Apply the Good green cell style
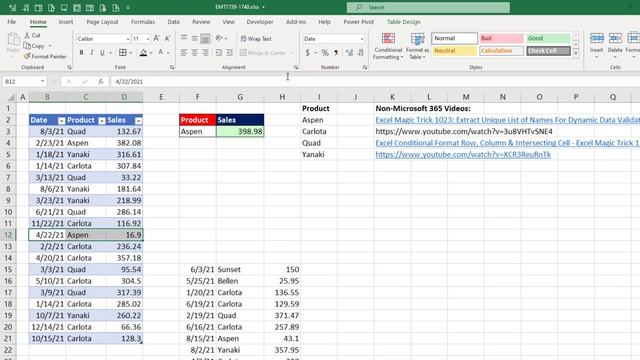The height and width of the screenshot is (360, 640). (x=548, y=38)
